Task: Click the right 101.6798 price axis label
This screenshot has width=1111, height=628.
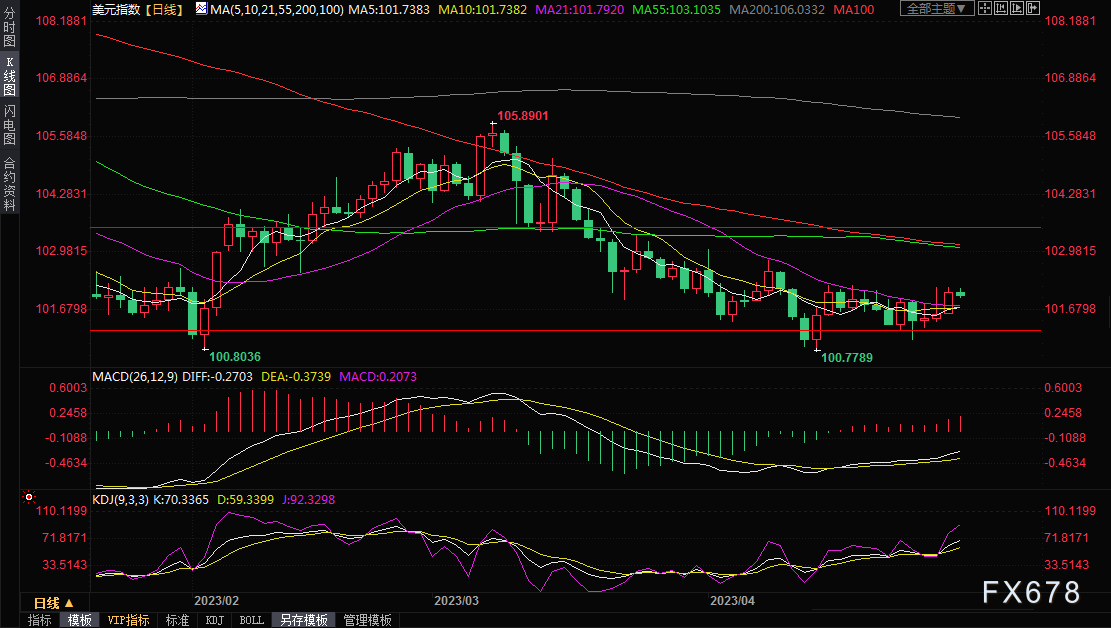Action: (x=1070, y=308)
